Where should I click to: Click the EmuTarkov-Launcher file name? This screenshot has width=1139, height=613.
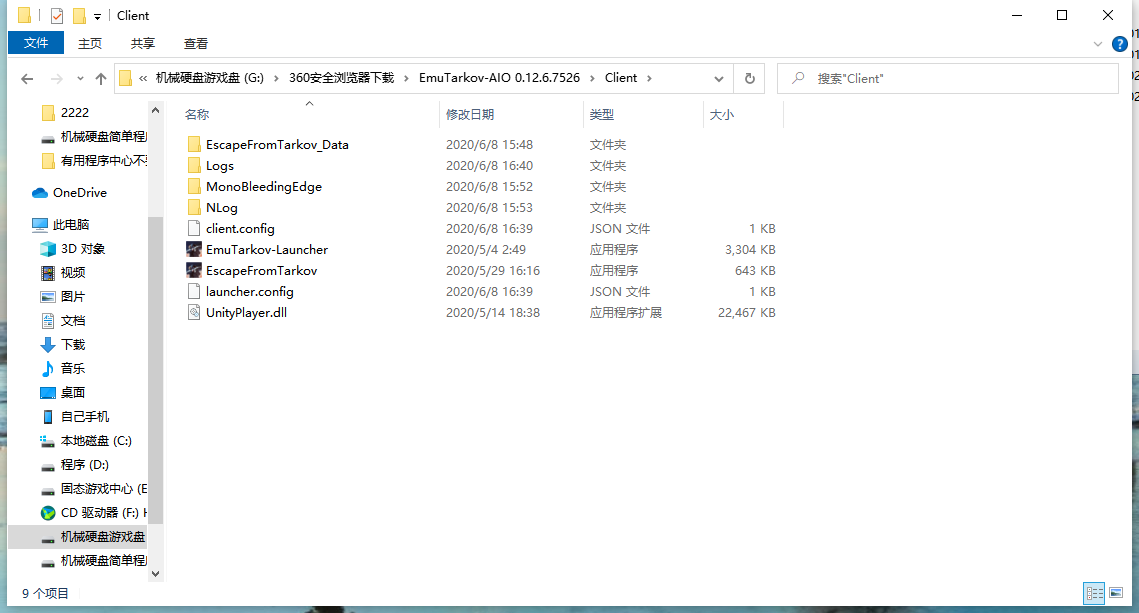pyautogui.click(x=267, y=249)
